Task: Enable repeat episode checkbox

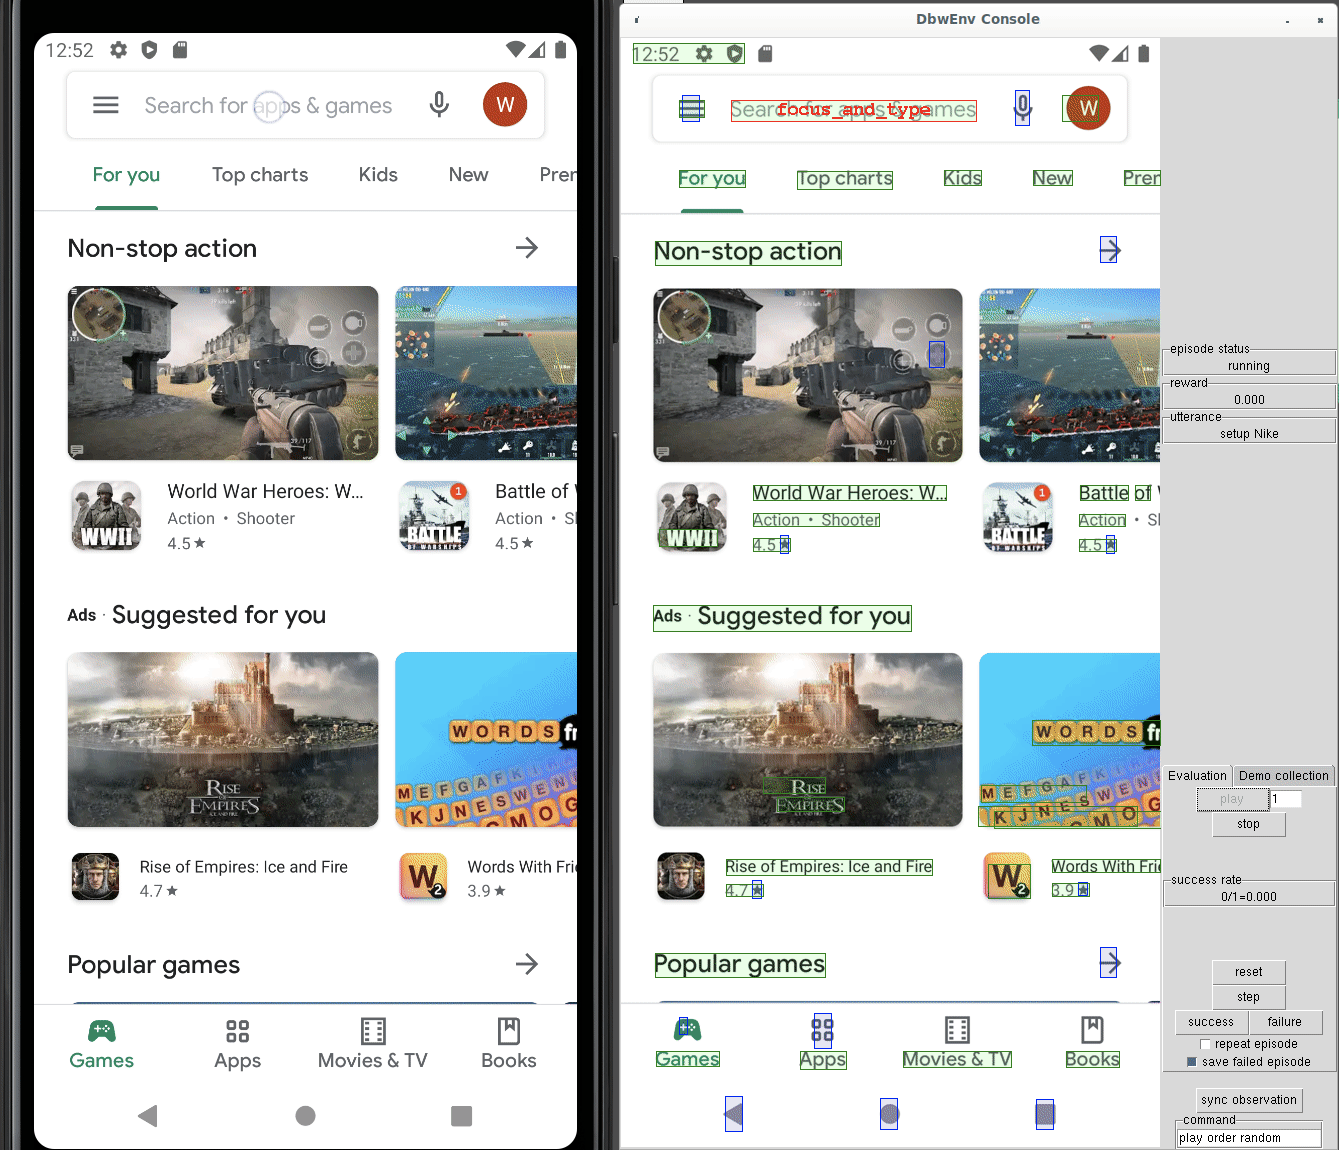Action: (x=1205, y=1044)
